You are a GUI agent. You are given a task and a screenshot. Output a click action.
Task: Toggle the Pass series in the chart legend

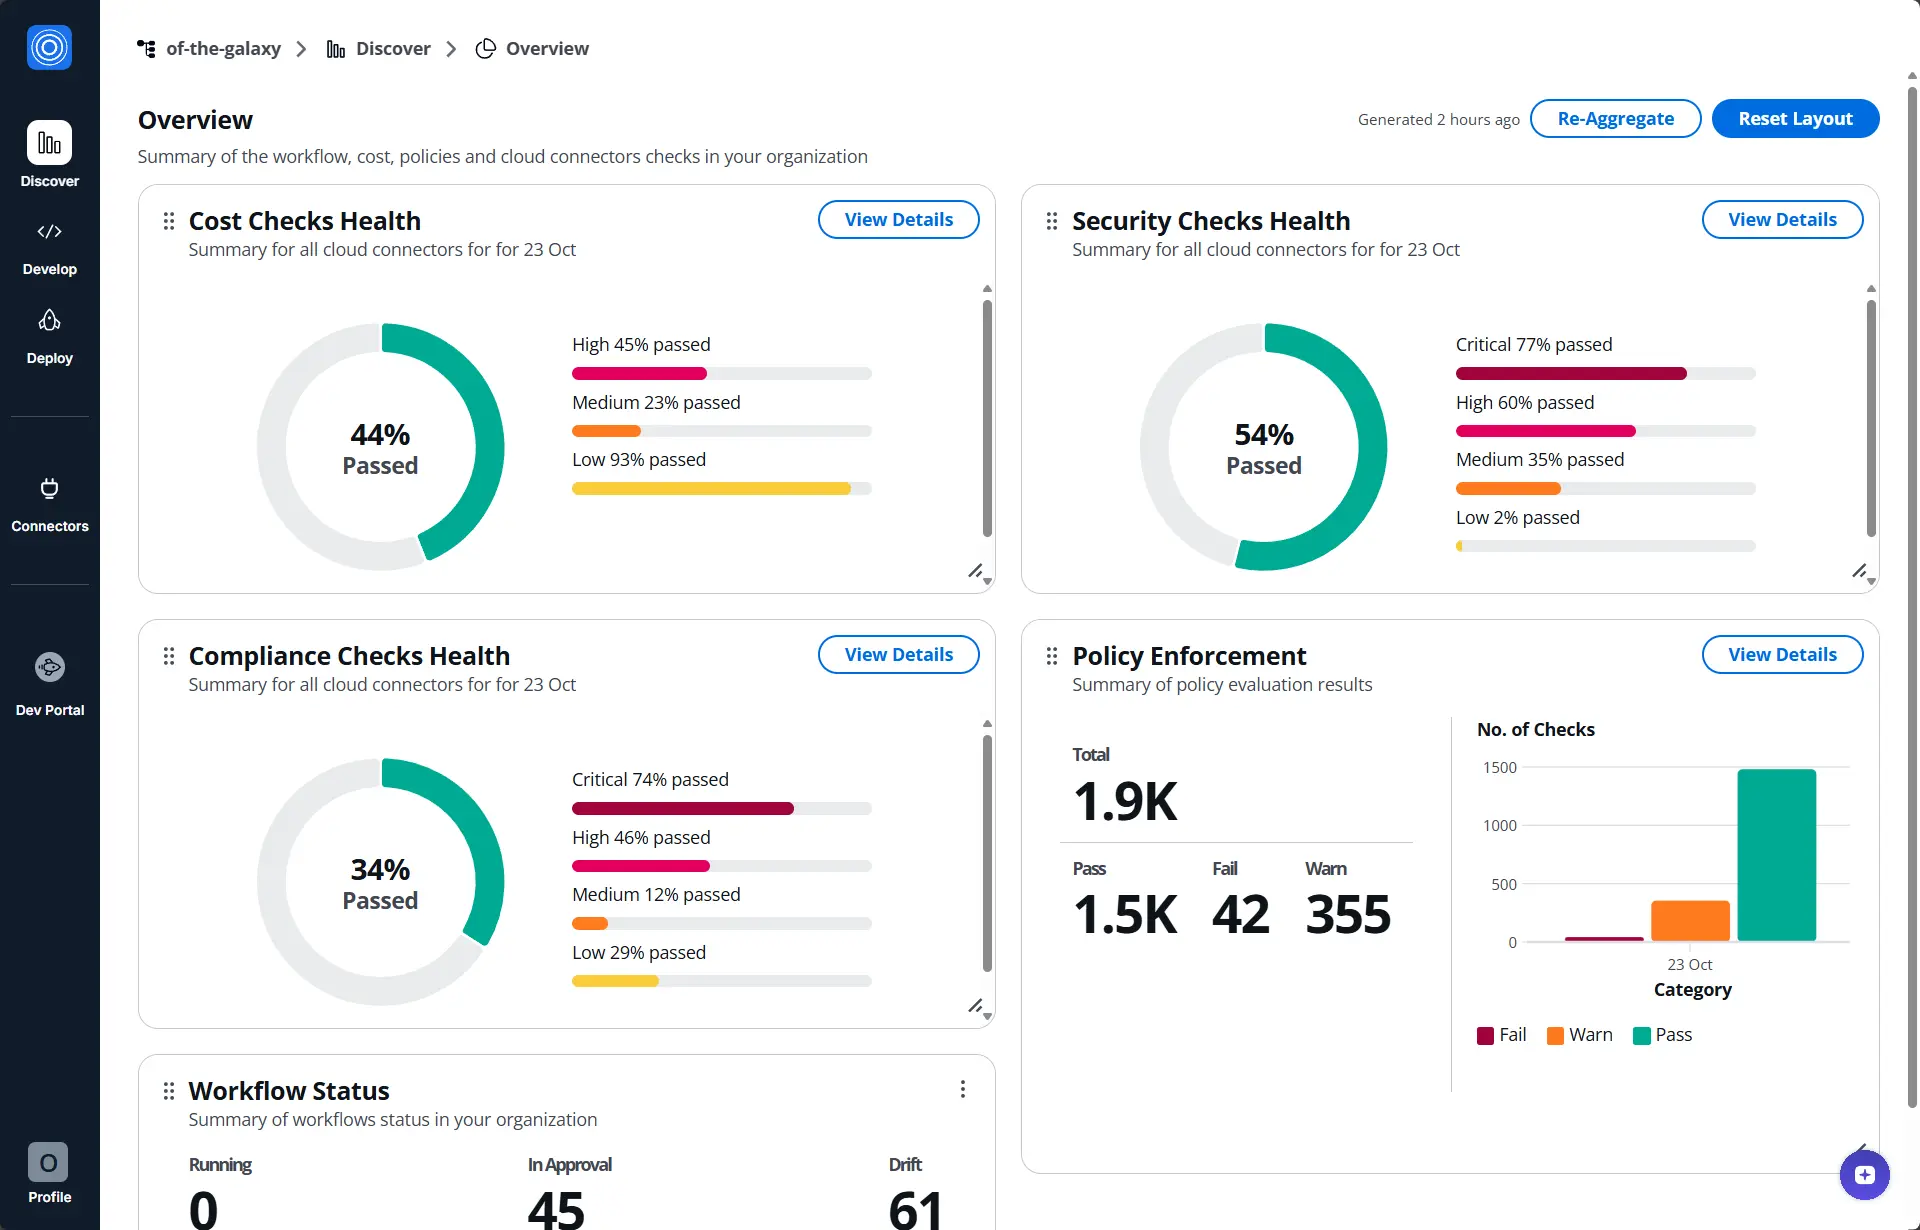[1662, 1035]
